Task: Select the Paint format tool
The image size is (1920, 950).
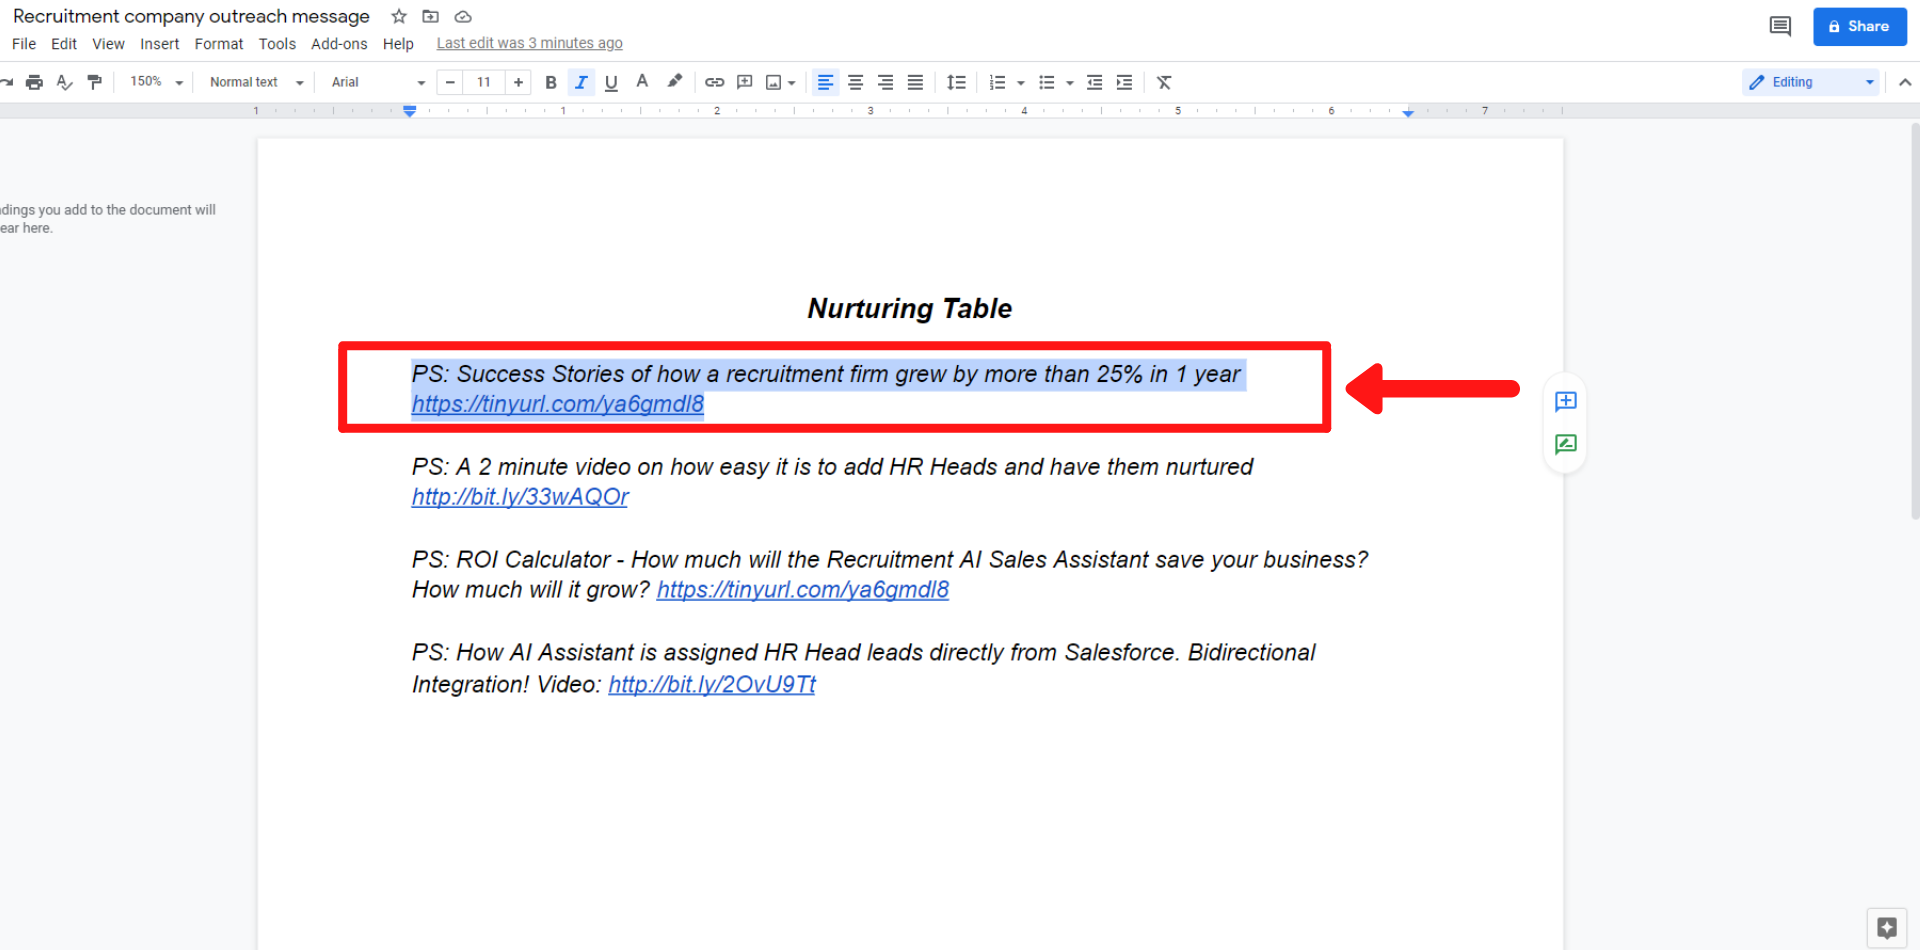Action: 95,82
